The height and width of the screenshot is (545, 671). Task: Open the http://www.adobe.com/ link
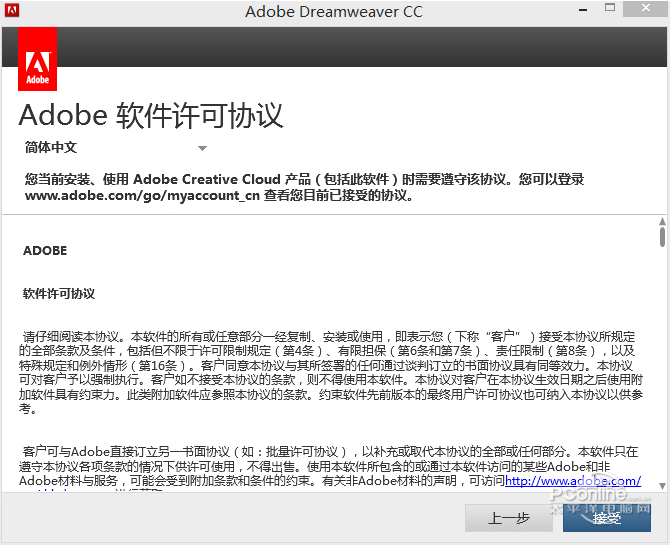click(572, 481)
